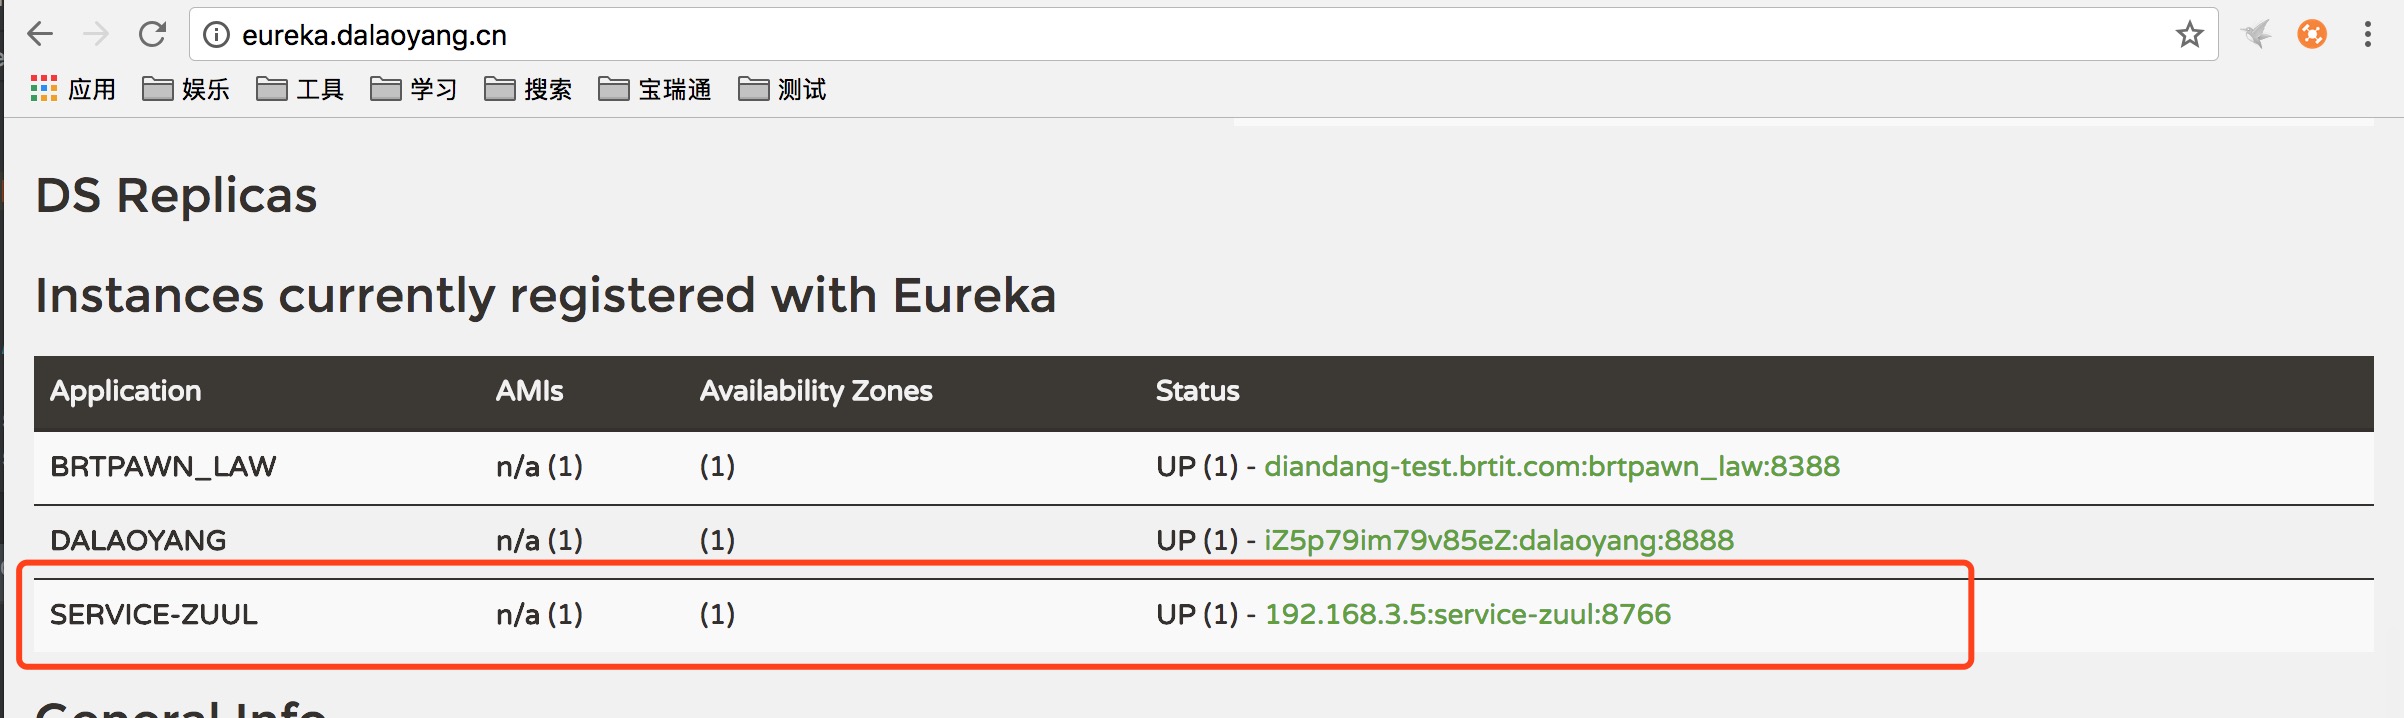Open the Chrome three-dot menu
Viewport: 2404px width, 718px height.
2367,35
